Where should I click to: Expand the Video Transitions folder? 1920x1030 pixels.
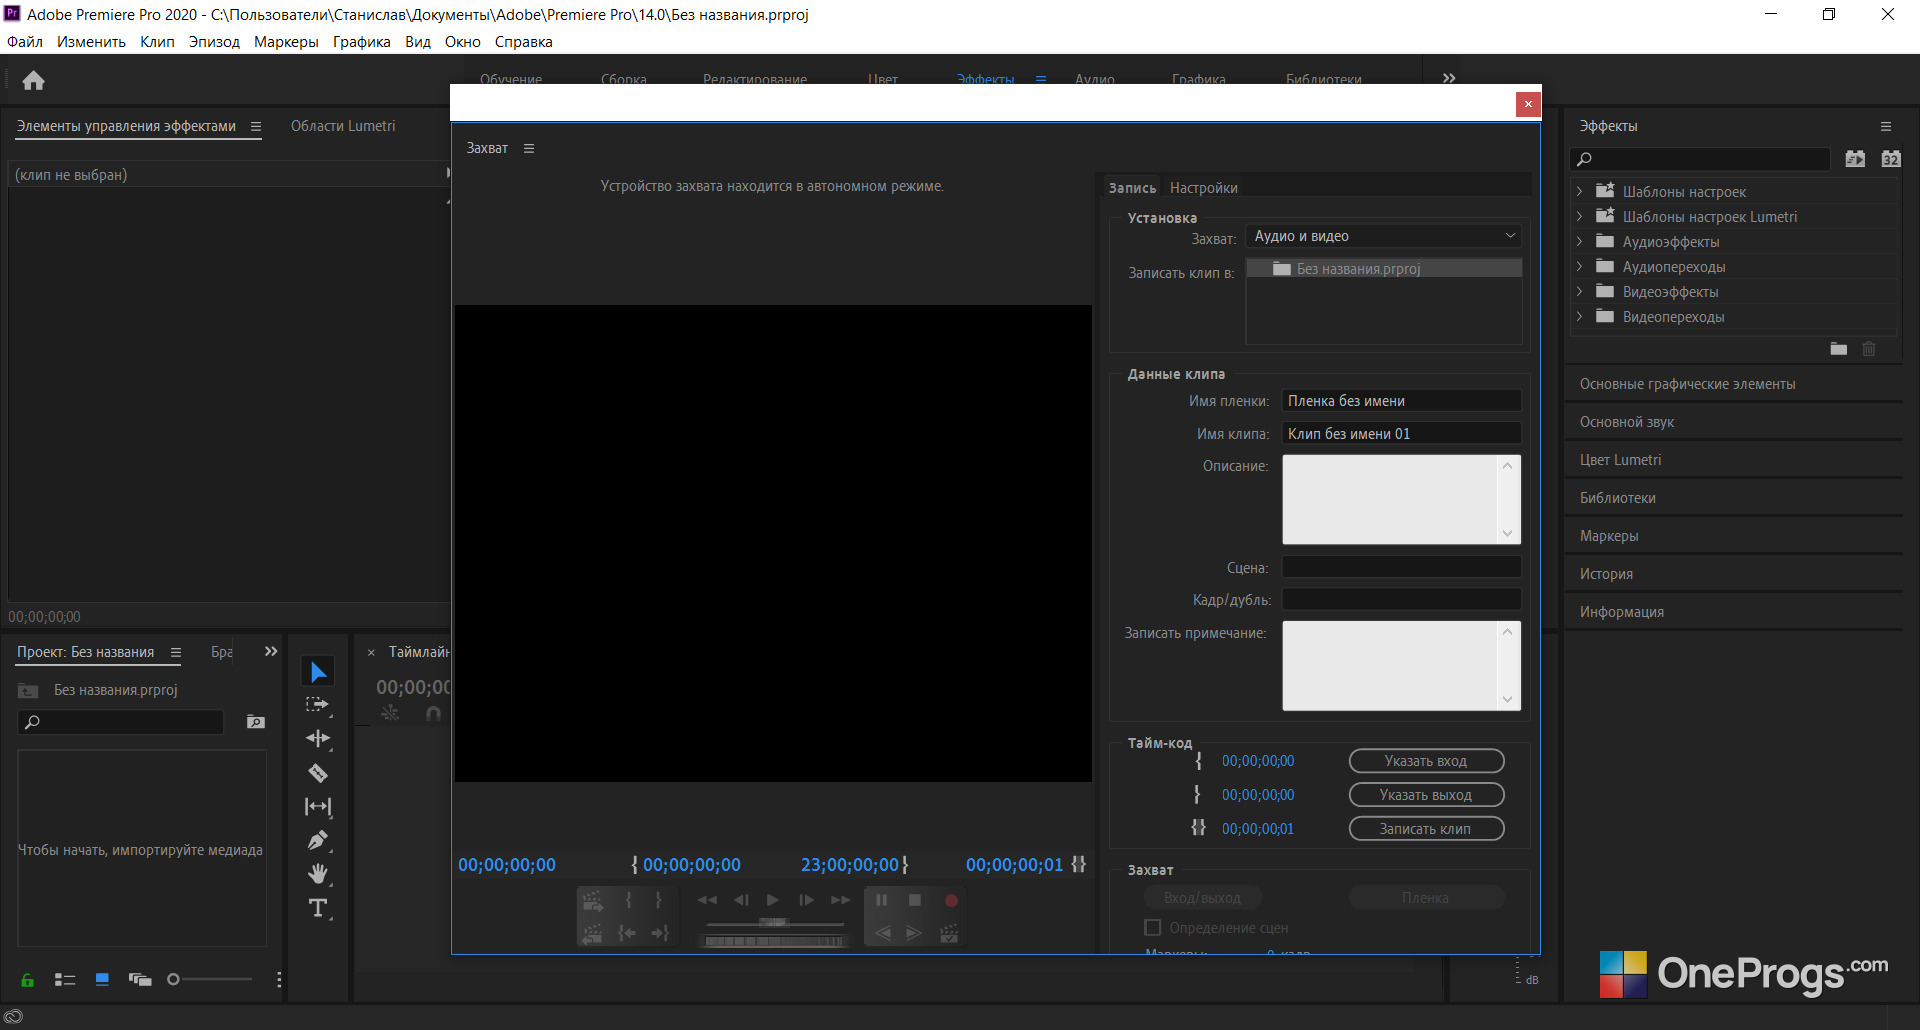coord(1580,316)
